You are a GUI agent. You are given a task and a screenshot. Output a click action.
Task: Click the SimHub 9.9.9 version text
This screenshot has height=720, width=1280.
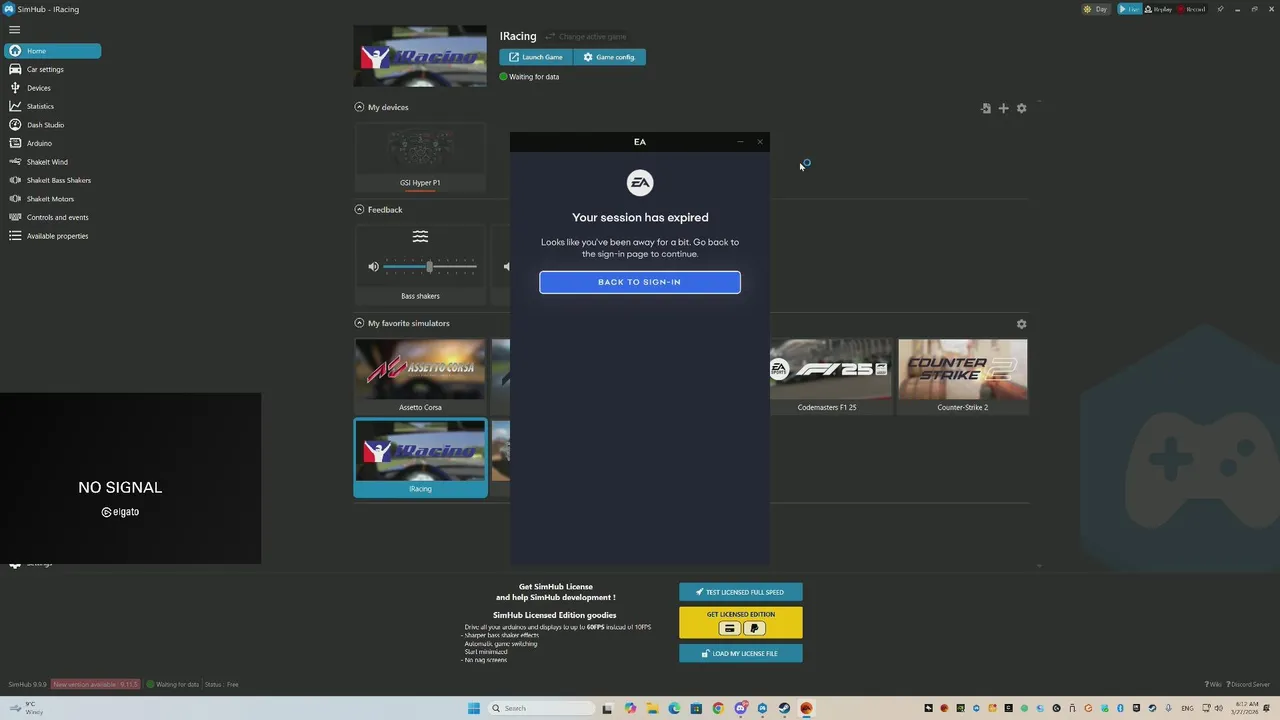click(x=28, y=685)
